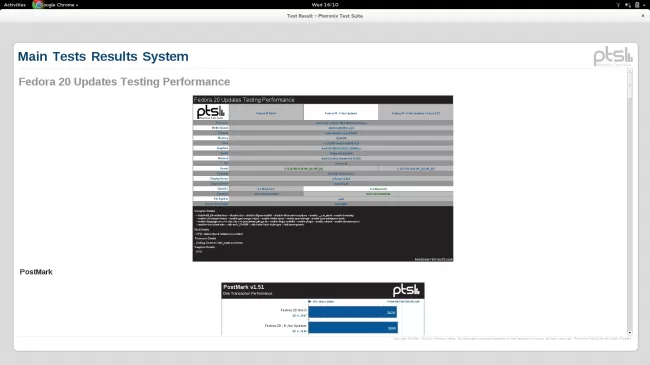Close the Test Result window
The image size is (650, 365).
643,16
